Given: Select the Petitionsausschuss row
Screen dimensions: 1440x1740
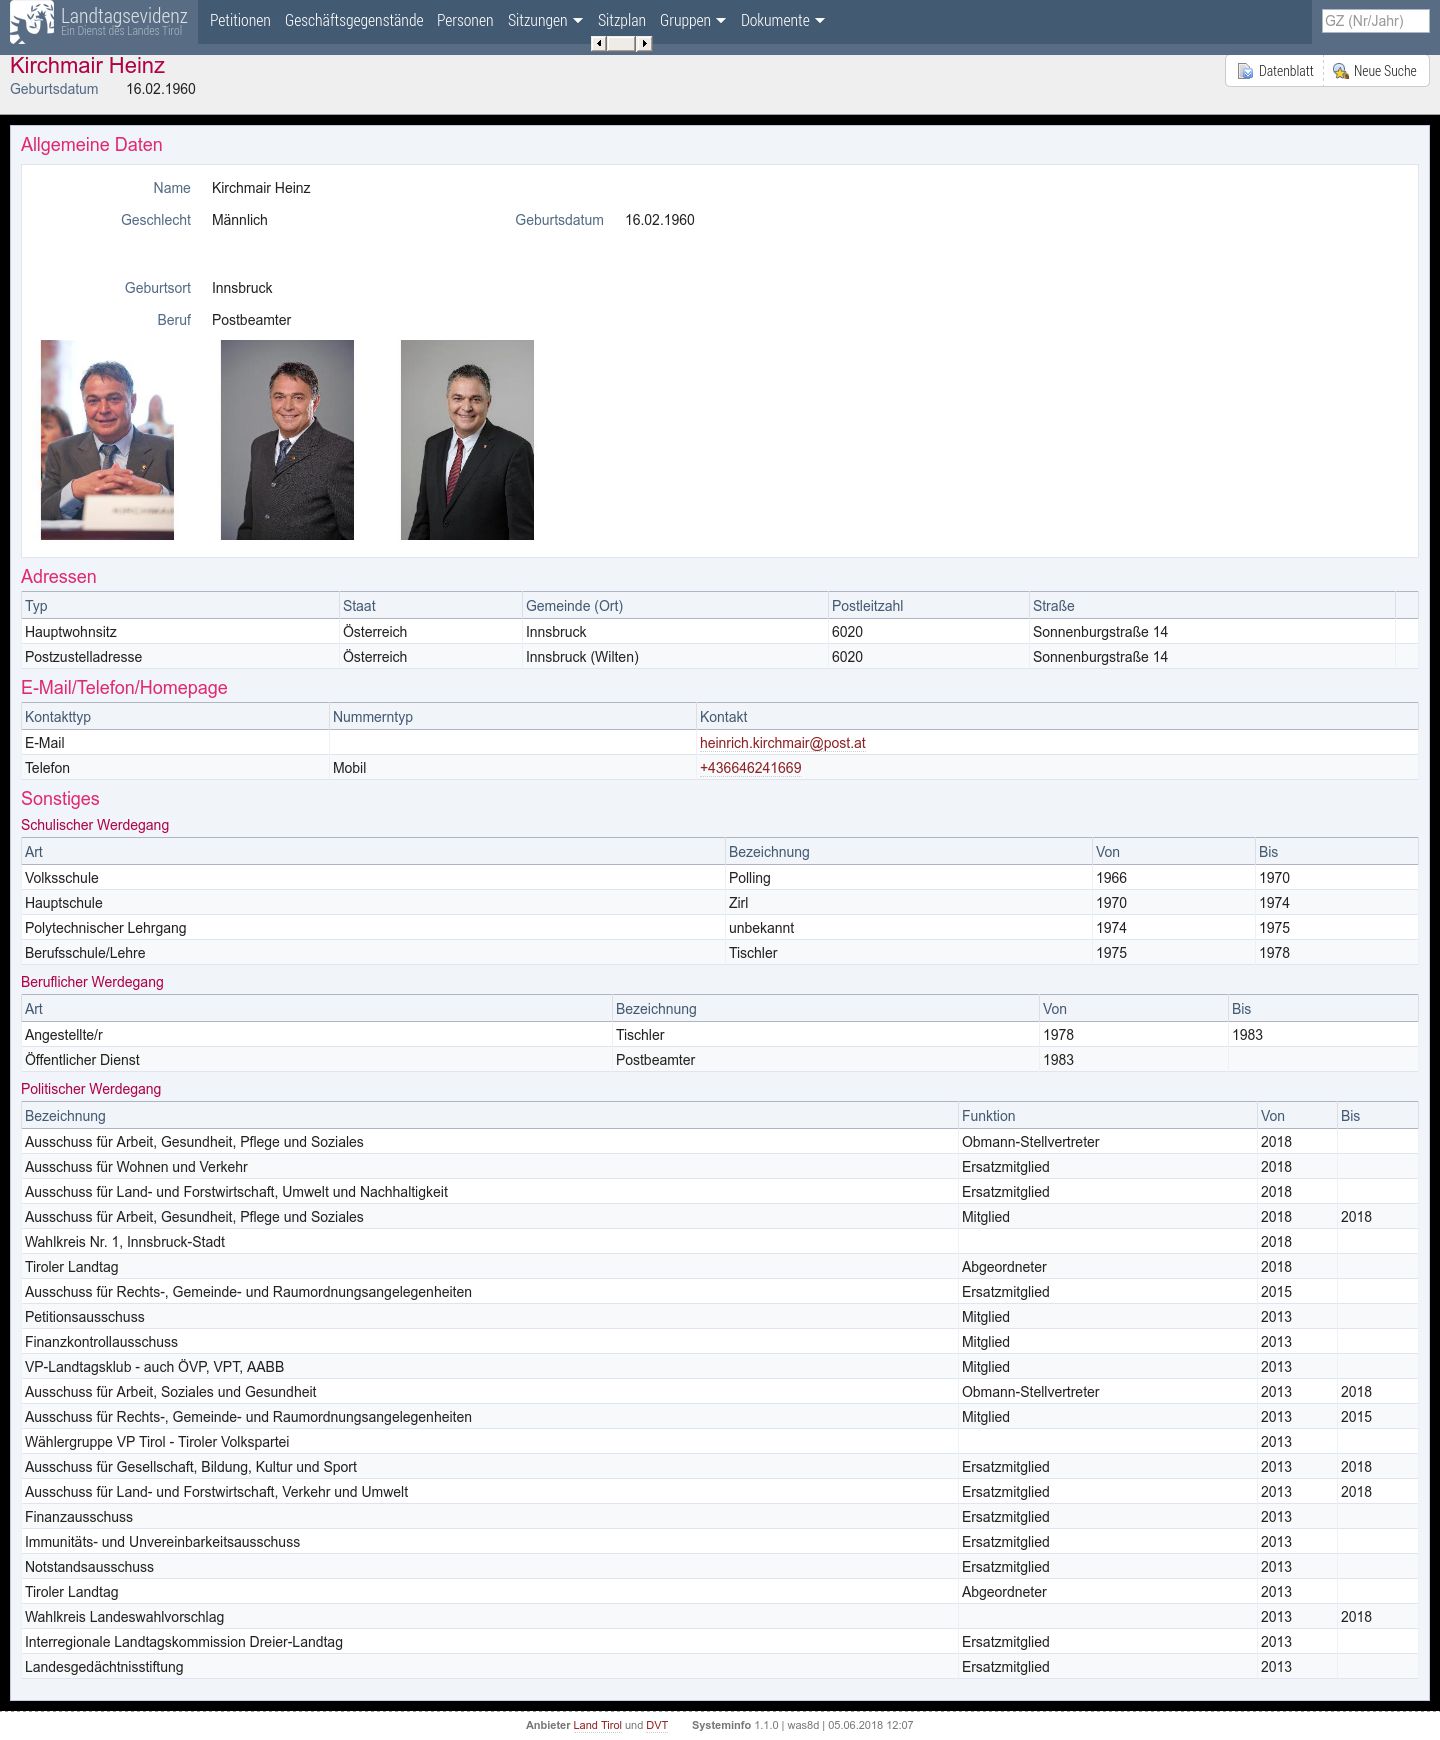Looking at the screenshot, I should point(720,1317).
